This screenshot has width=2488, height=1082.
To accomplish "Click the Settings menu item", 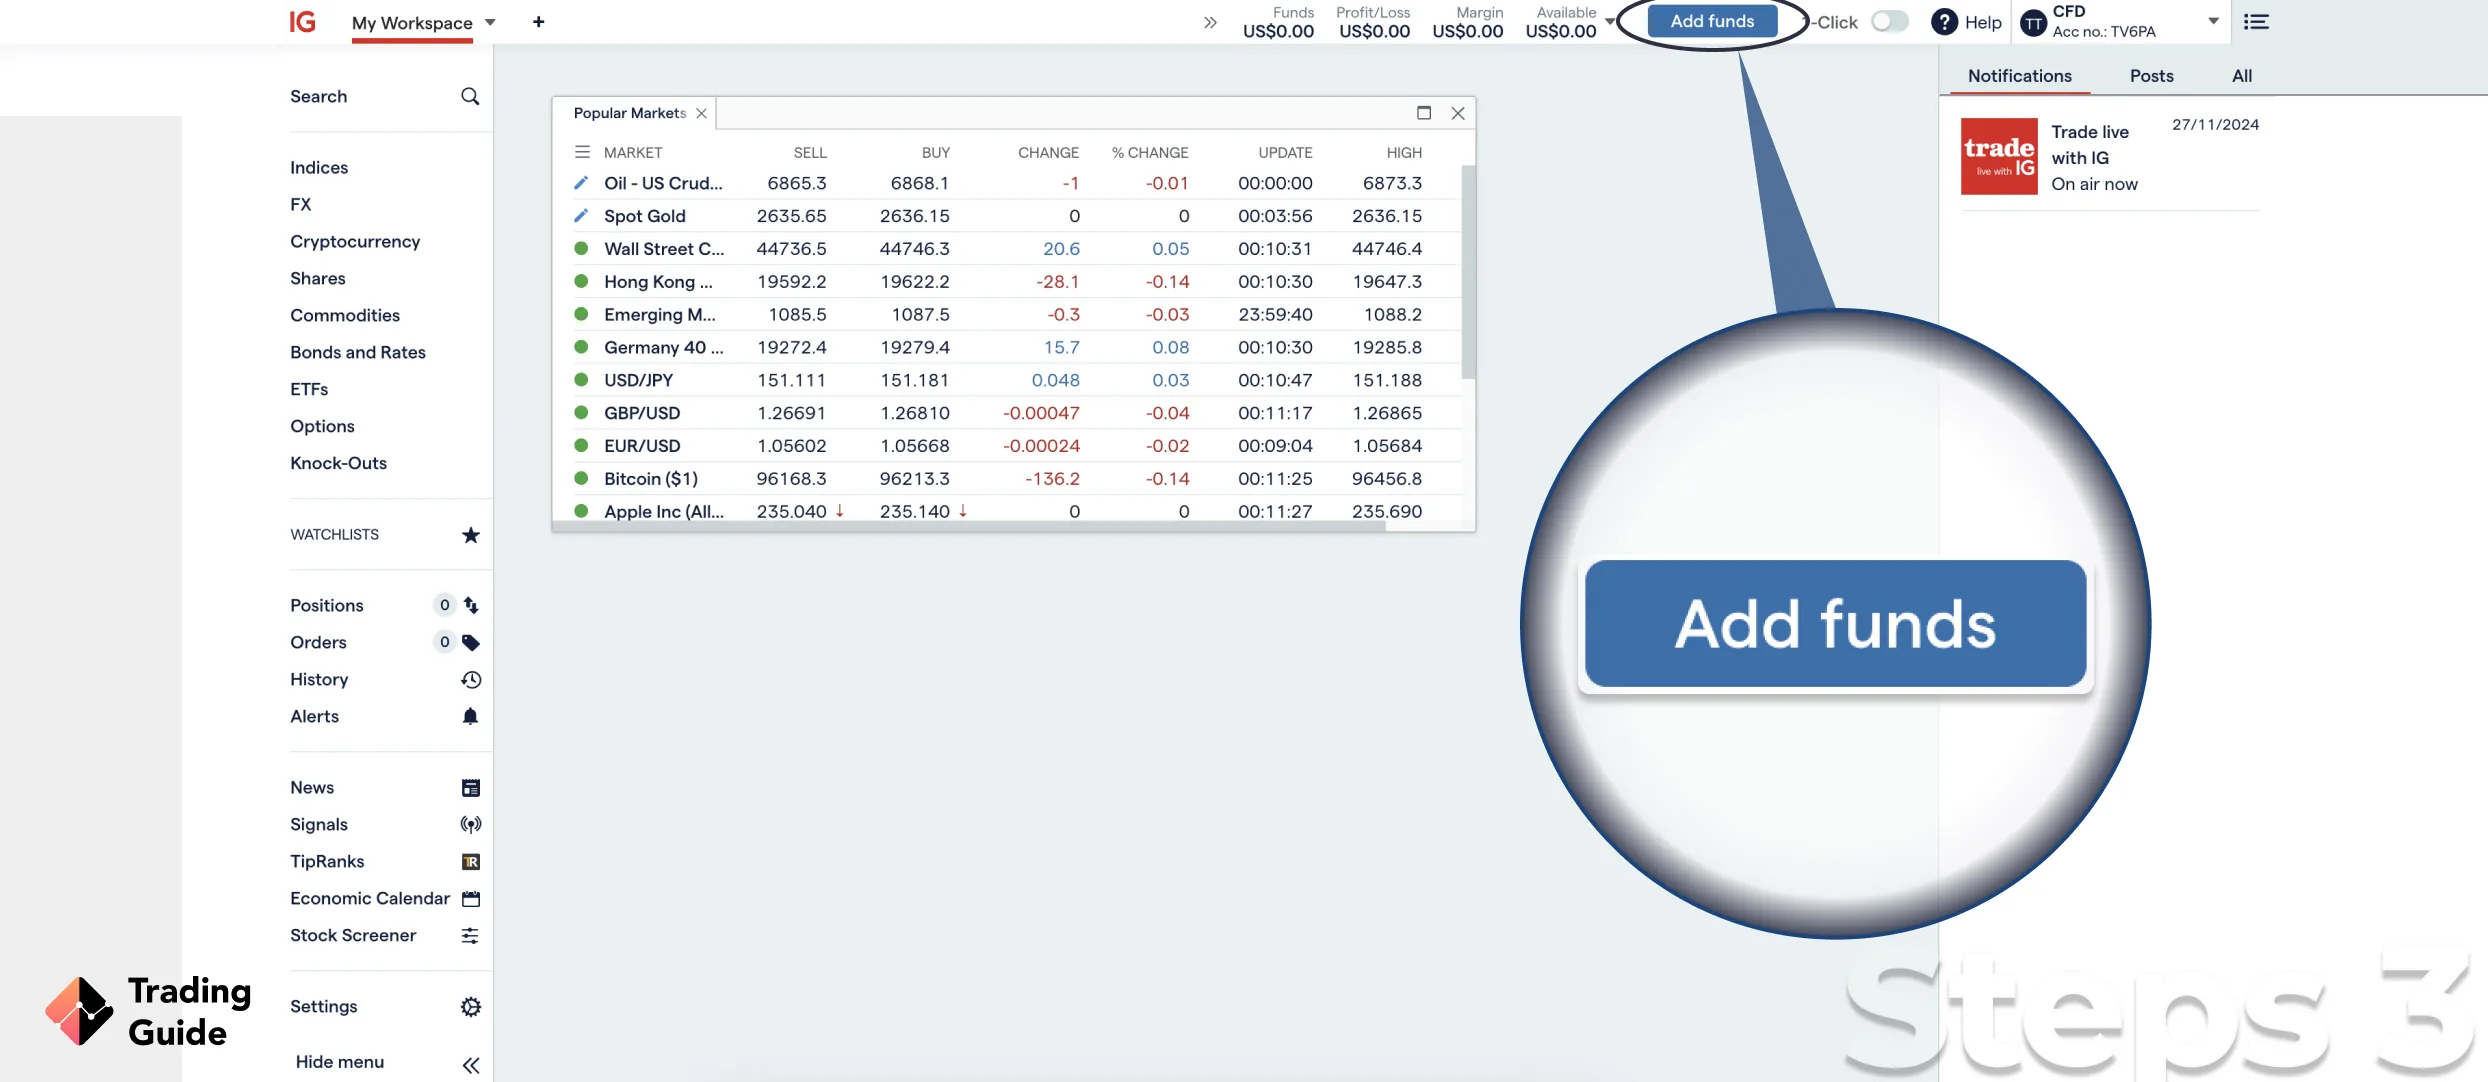I will click(324, 1006).
